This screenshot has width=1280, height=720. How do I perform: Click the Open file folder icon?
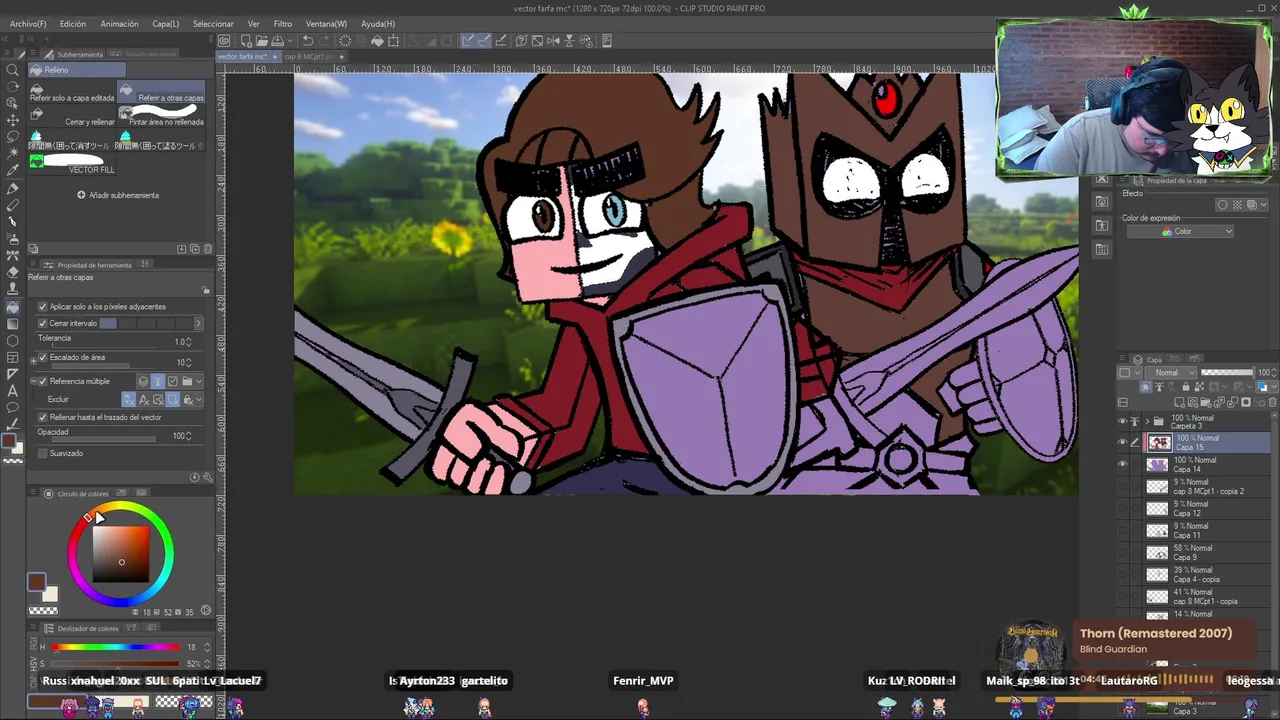click(x=260, y=41)
